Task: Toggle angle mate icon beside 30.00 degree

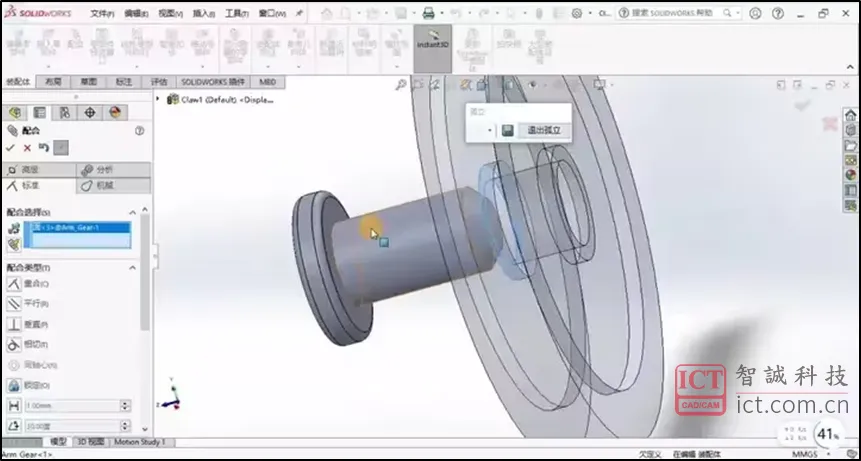Action: 14,426
